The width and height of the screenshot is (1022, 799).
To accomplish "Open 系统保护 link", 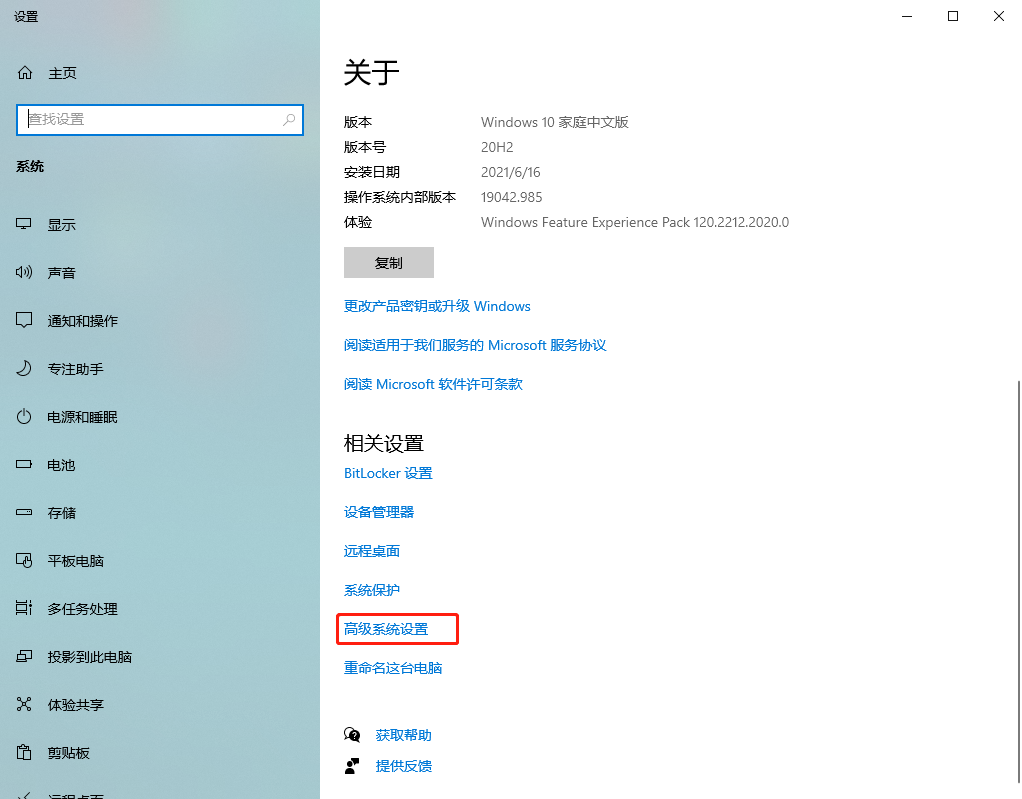I will click(372, 590).
